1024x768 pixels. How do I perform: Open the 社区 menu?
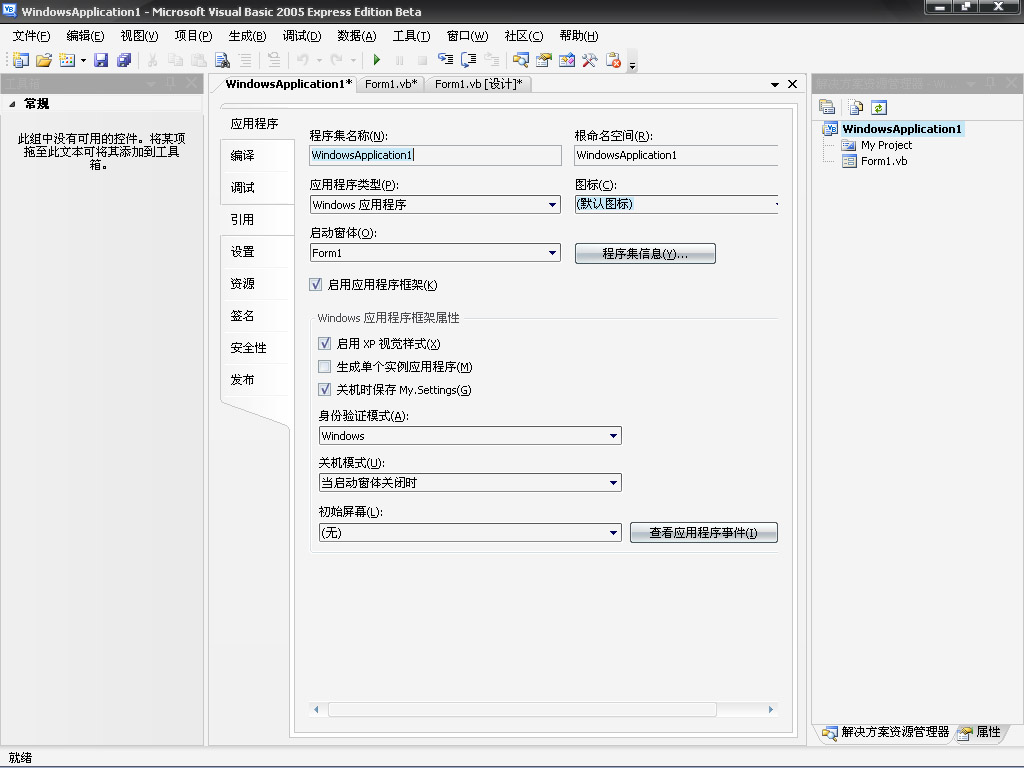(x=524, y=36)
